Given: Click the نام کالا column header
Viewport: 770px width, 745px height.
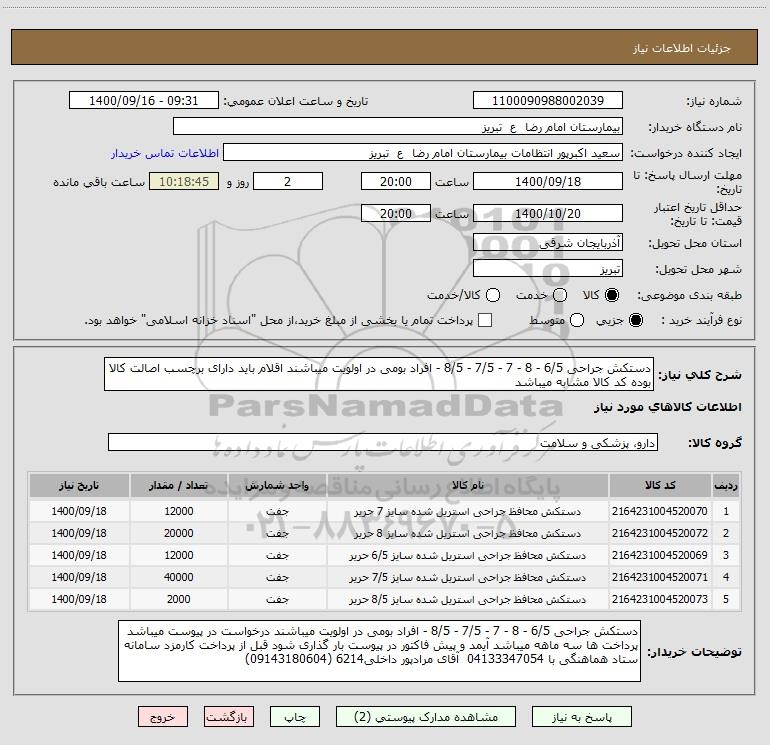Looking at the screenshot, I should (x=468, y=486).
